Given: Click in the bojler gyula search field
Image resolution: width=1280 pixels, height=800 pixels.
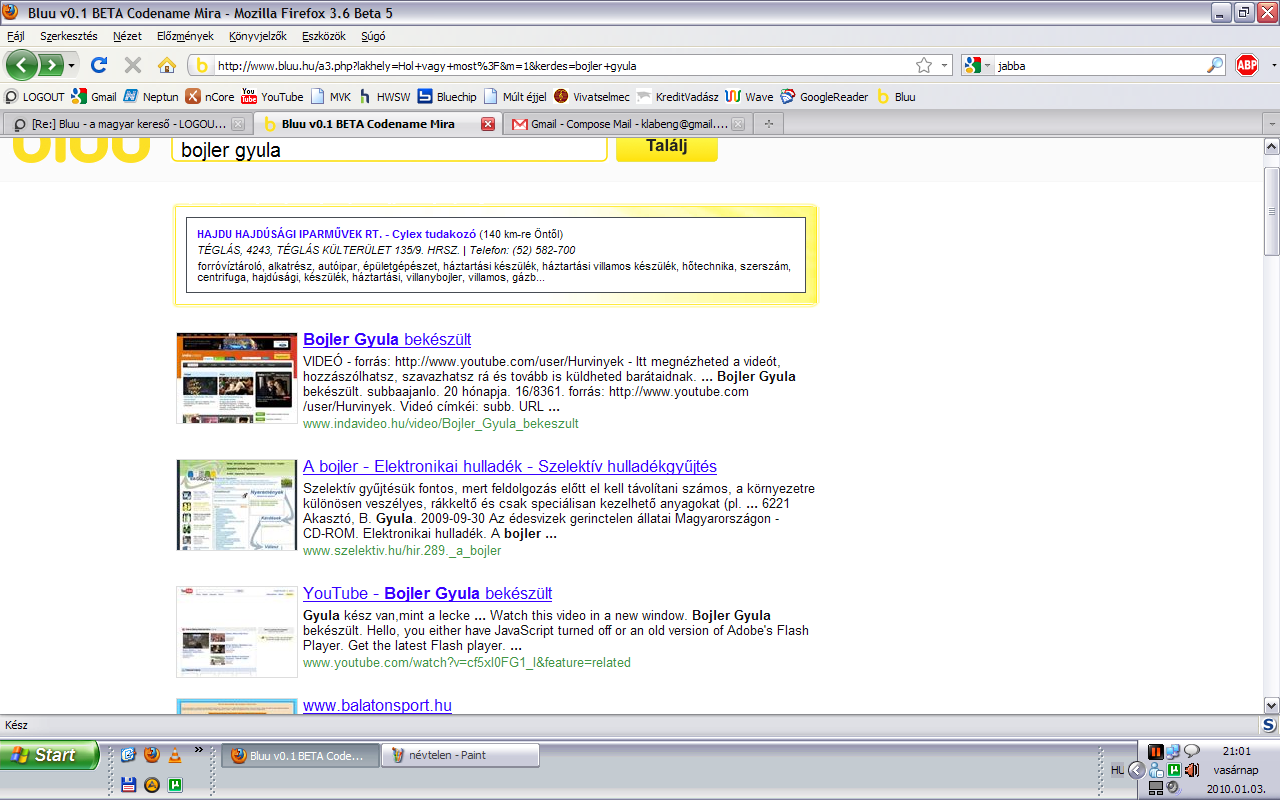Looking at the screenshot, I should click(x=389, y=149).
